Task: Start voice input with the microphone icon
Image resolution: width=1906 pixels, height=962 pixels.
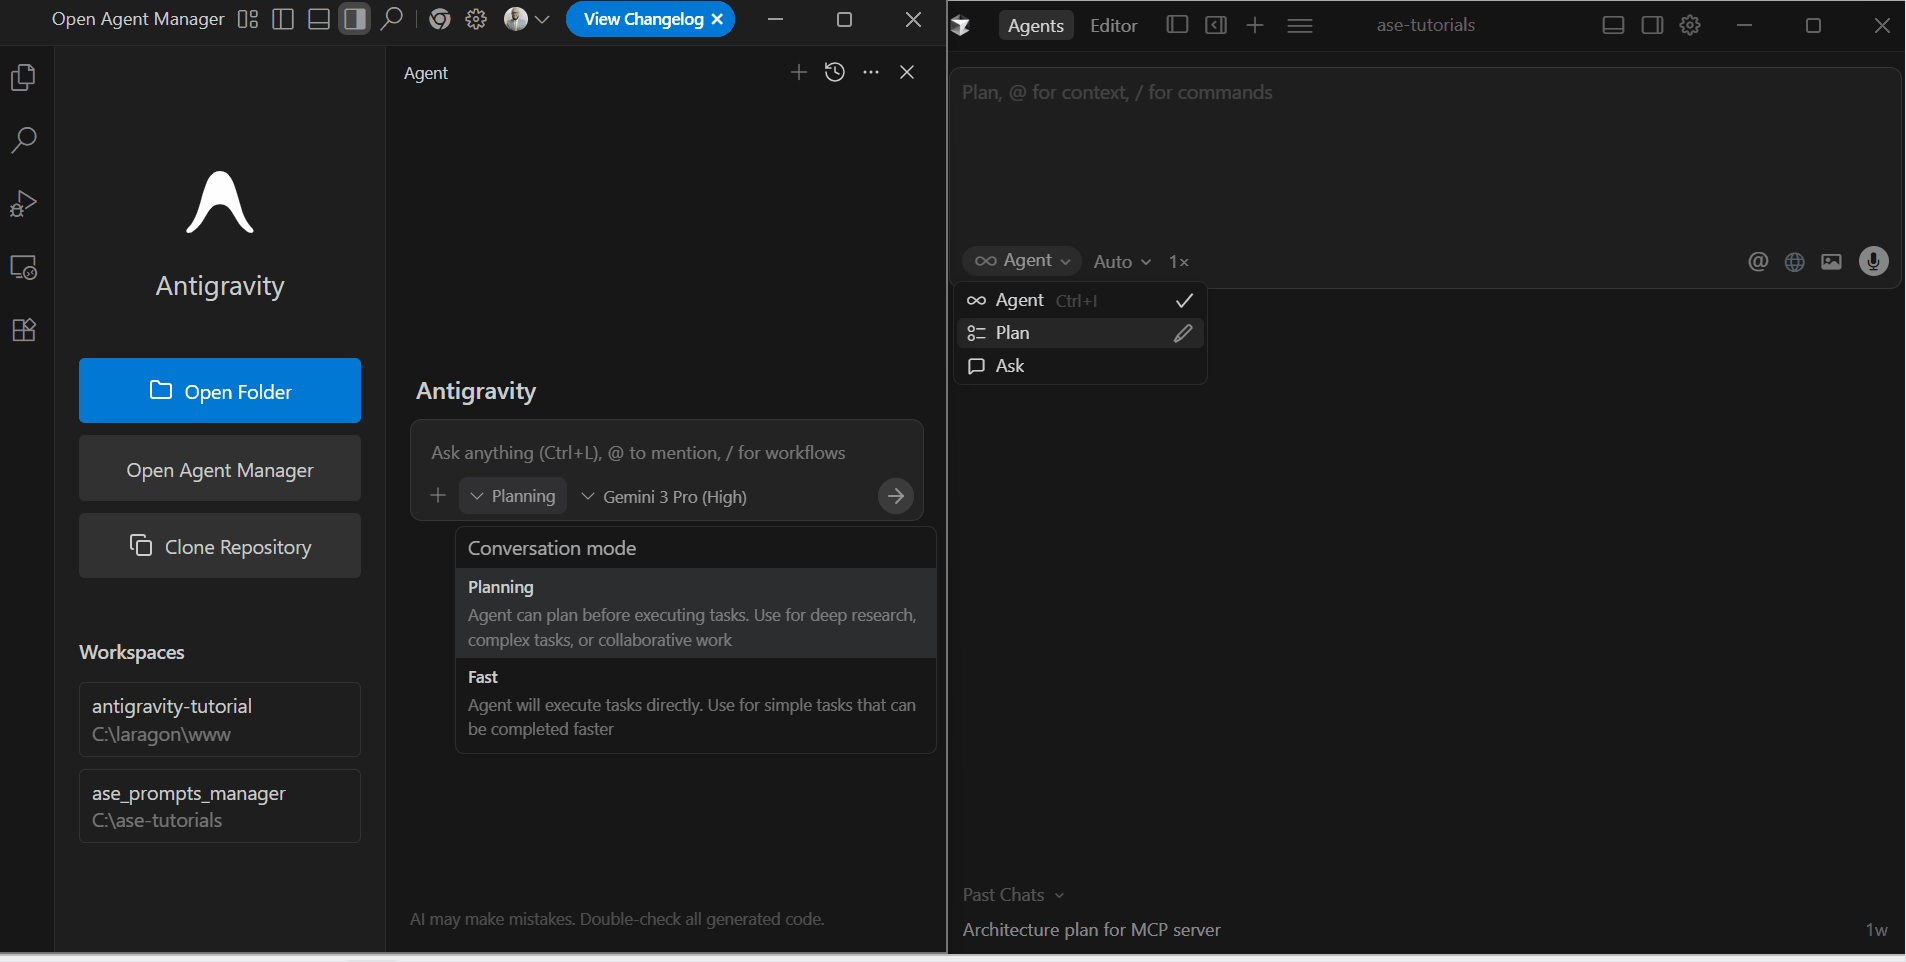Action: tap(1873, 261)
